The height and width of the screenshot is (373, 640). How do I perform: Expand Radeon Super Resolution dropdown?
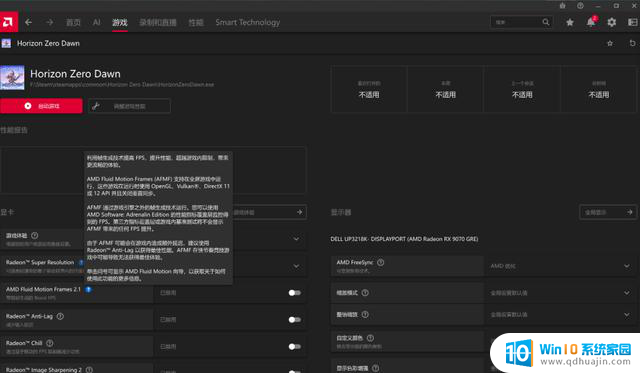coord(296,266)
